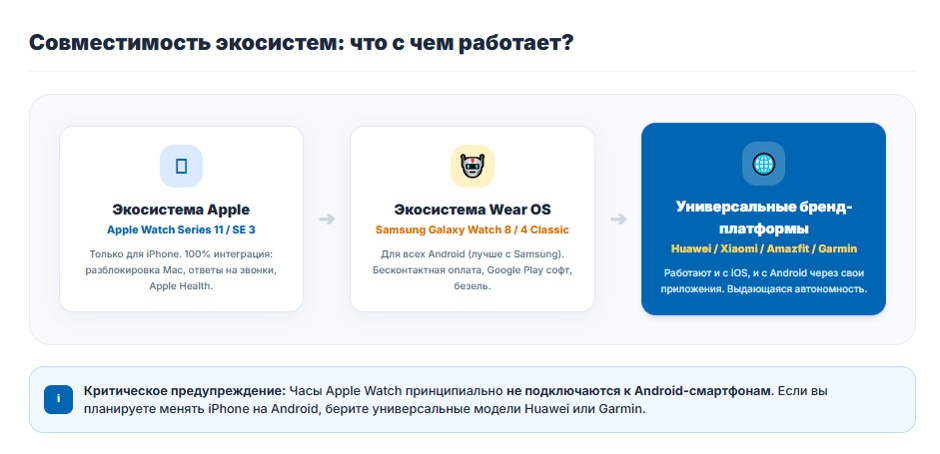Click bold text 'не подключаются к Android-смартфонам'
Image resolution: width=940 pixels, height=454 pixels.
pos(640,392)
